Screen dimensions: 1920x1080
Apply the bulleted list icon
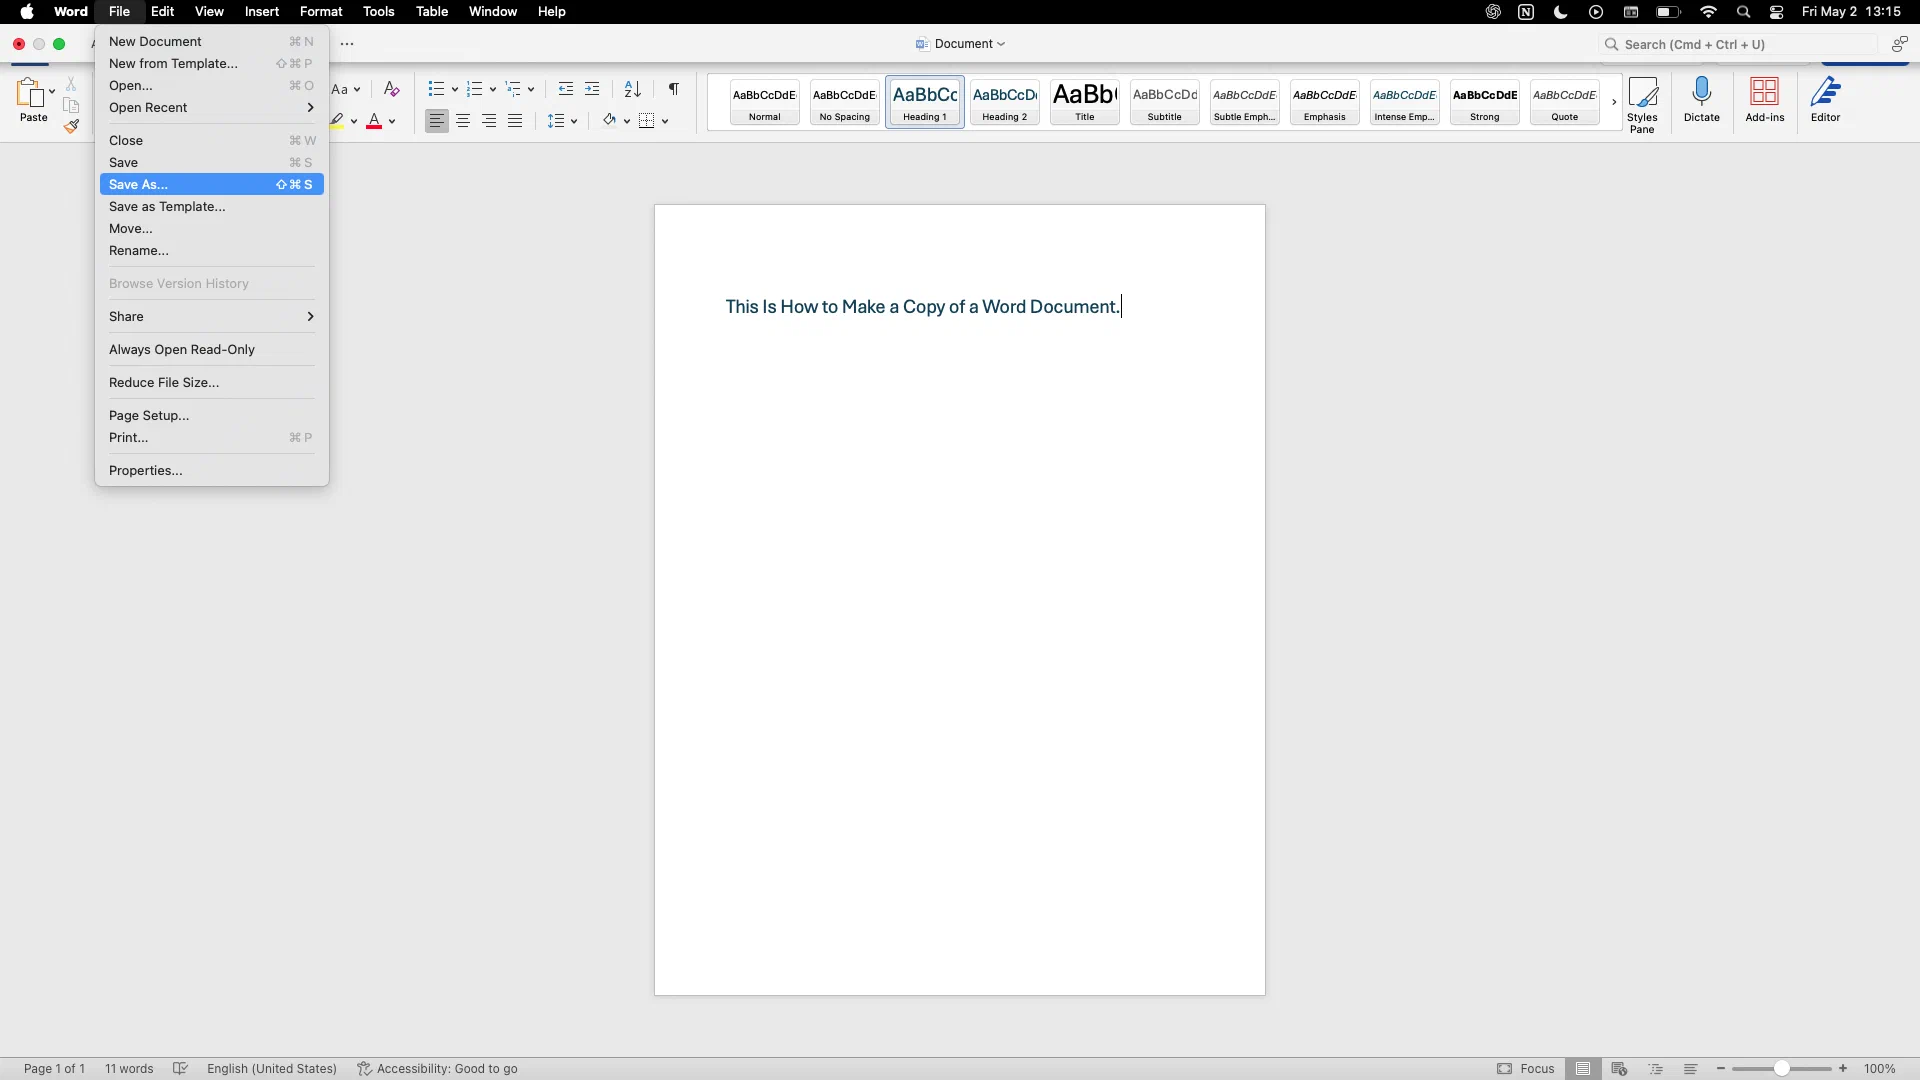click(436, 89)
